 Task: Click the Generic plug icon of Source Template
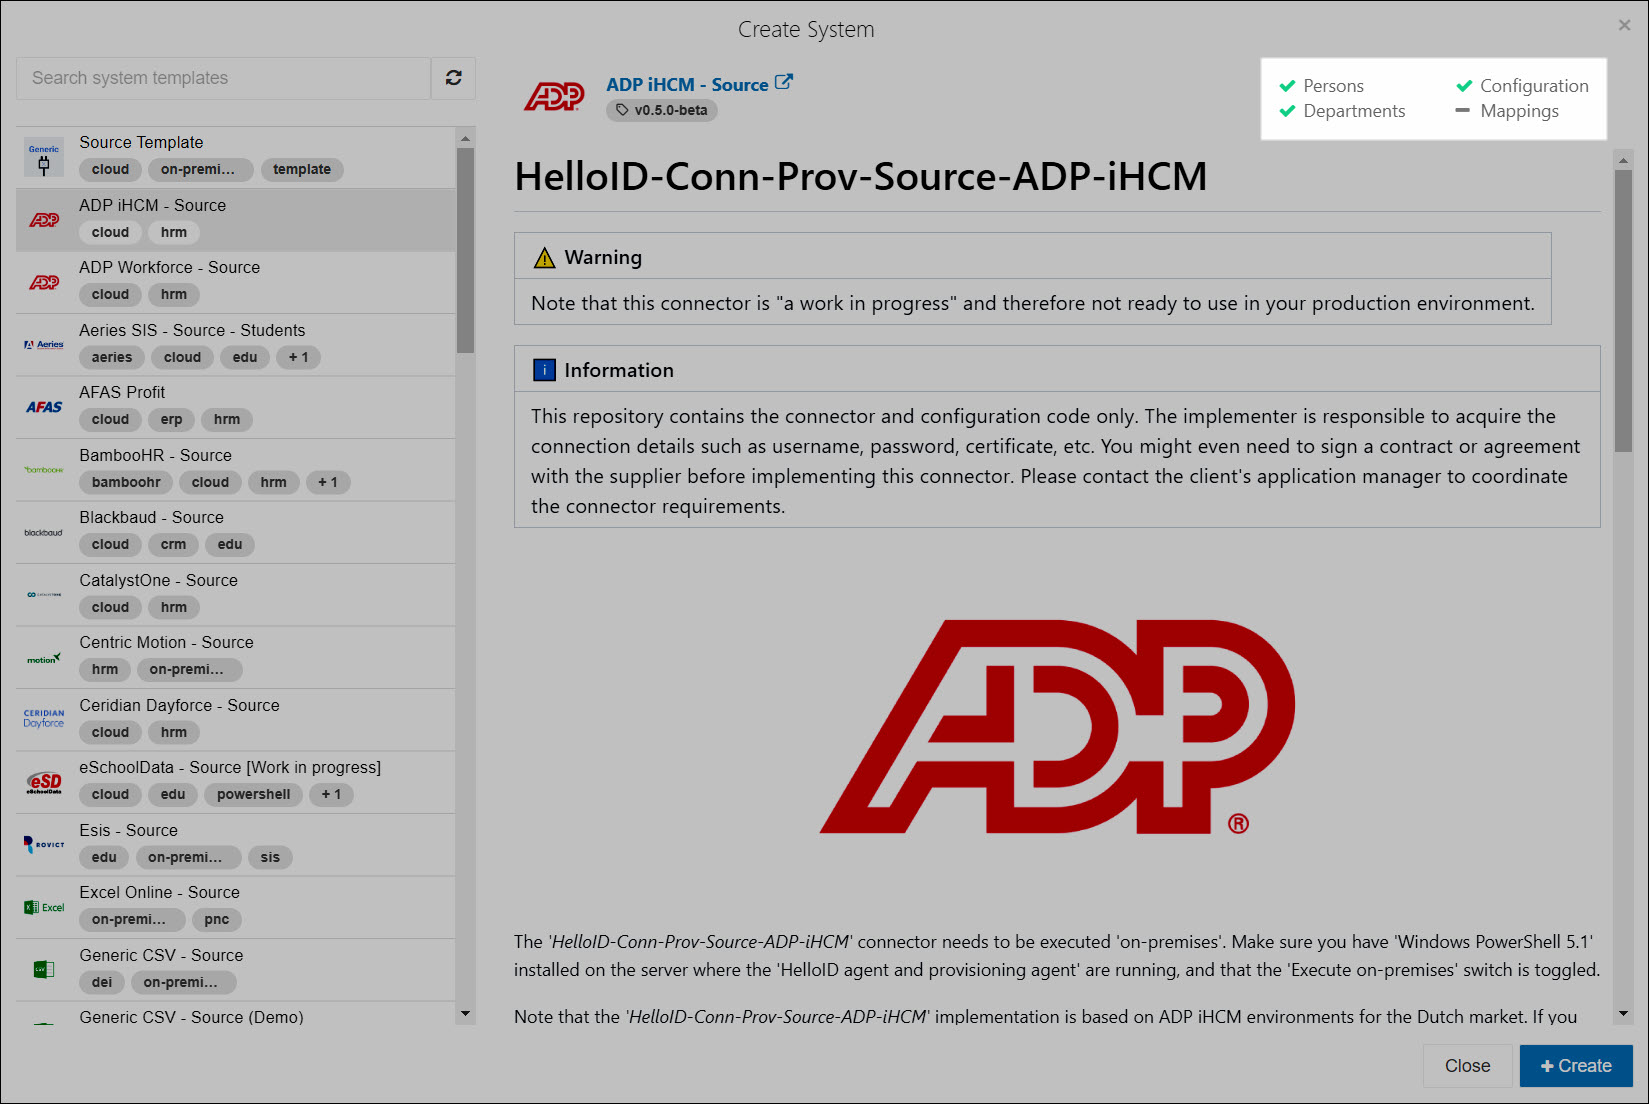(x=44, y=158)
